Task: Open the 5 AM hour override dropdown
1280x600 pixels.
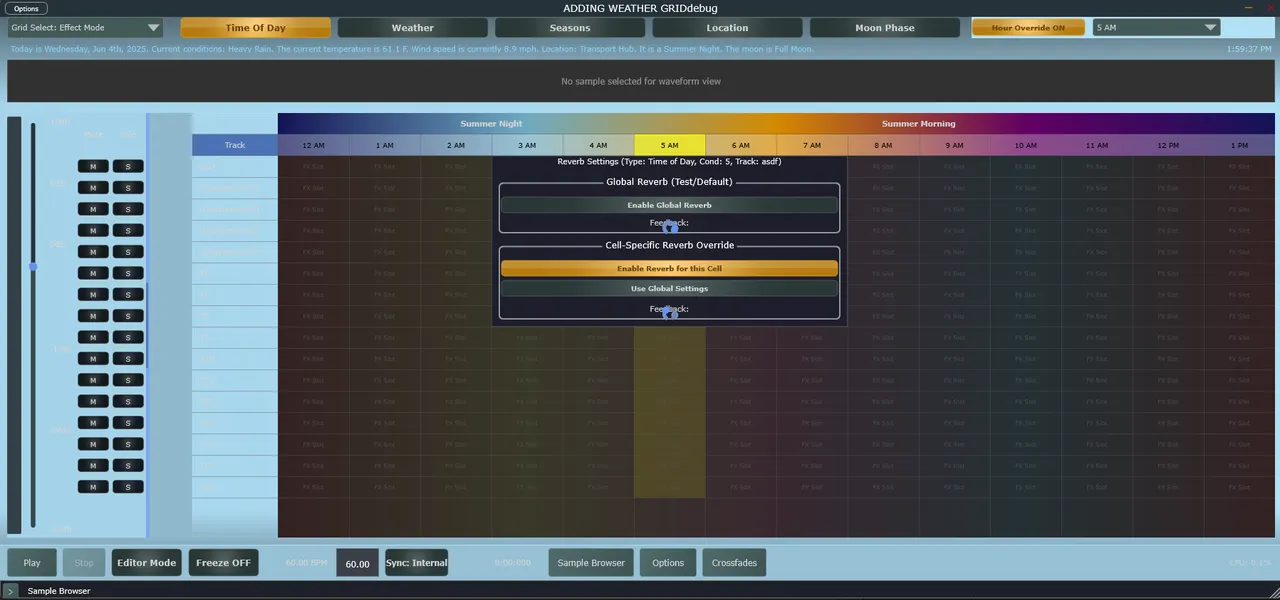Action: 1156,28
